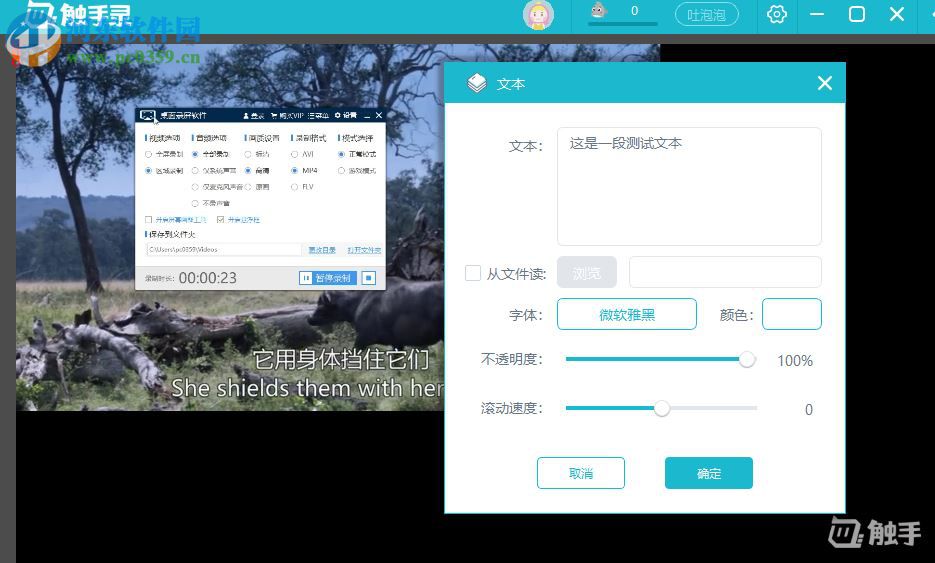Open 设置 gear in recorder window title

[x=338, y=115]
